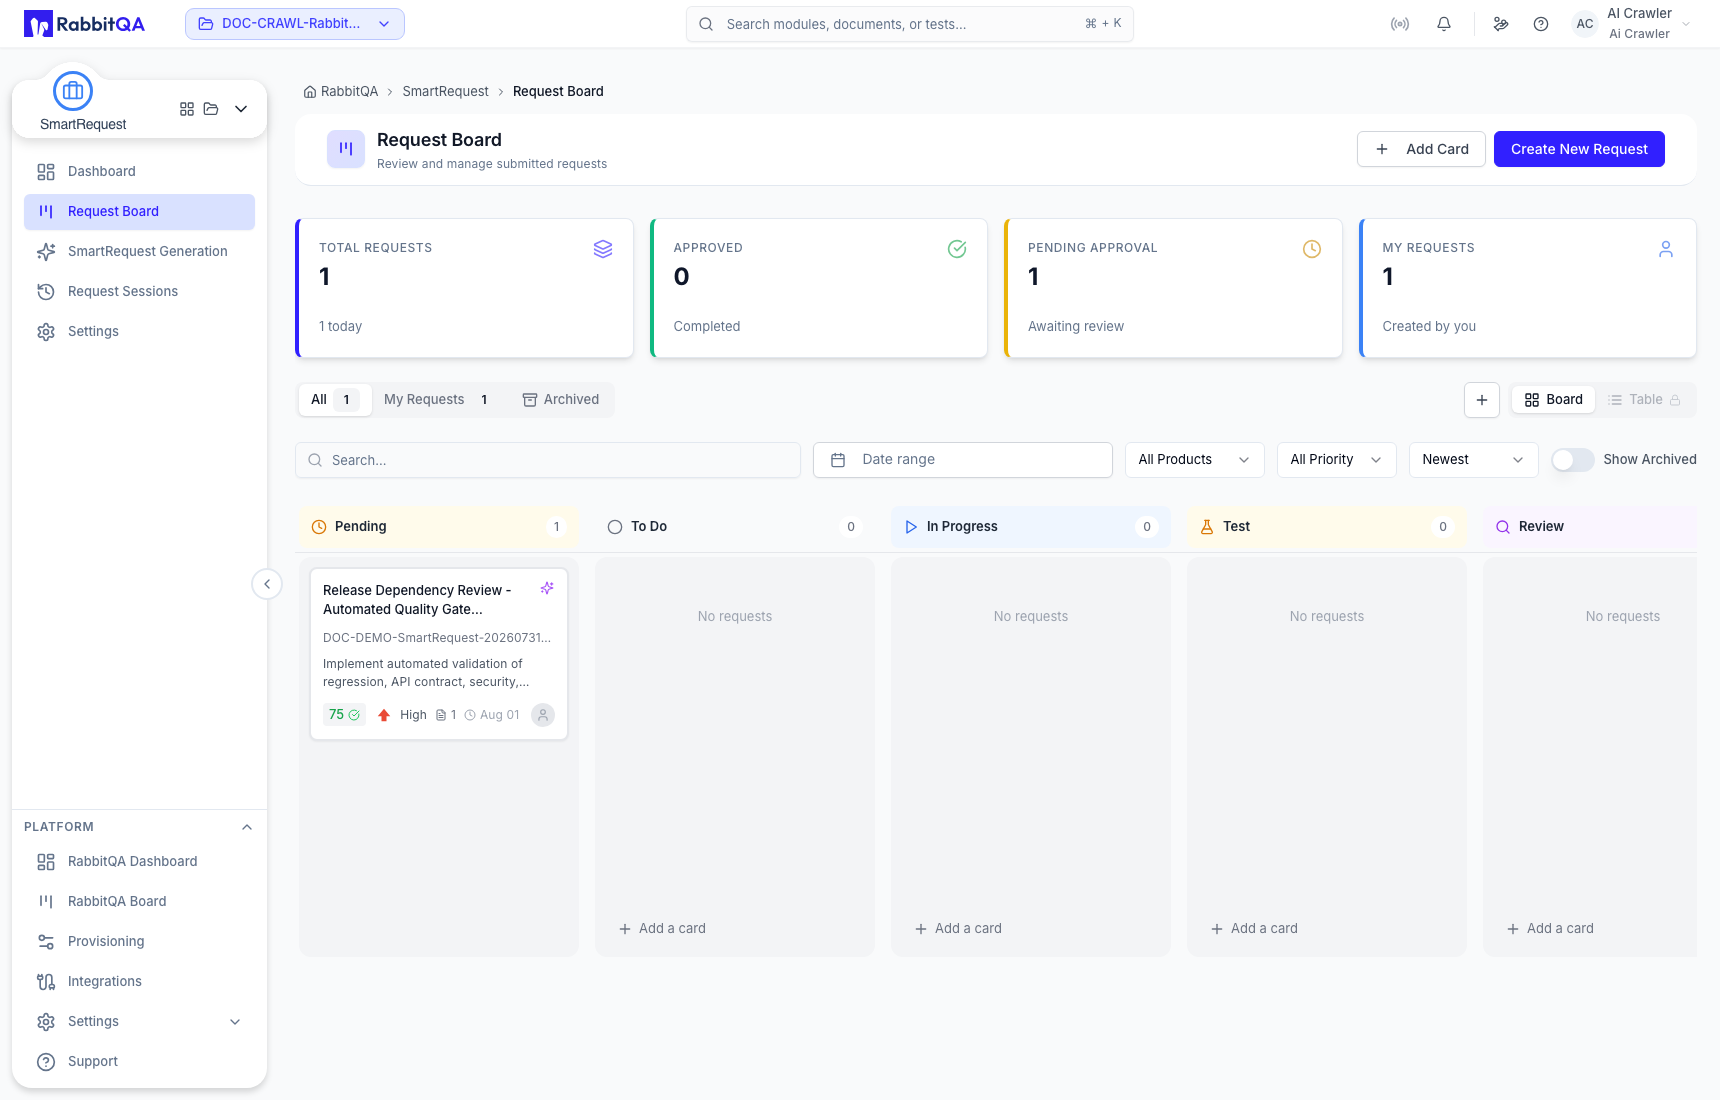1720x1100 pixels.
Task: Open the All Priority filter dropdown
Action: [1337, 460]
